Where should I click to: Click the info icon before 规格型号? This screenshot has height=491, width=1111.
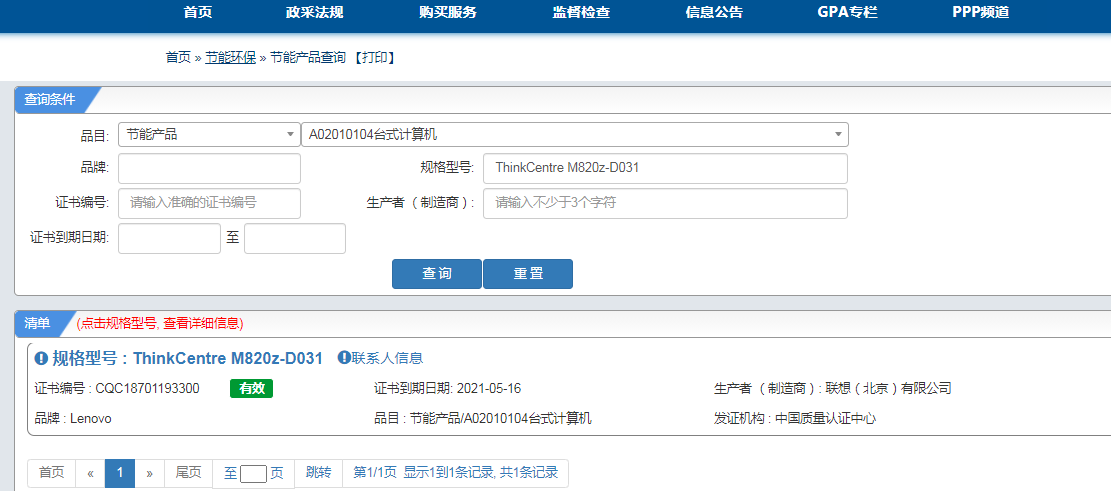tap(41, 358)
